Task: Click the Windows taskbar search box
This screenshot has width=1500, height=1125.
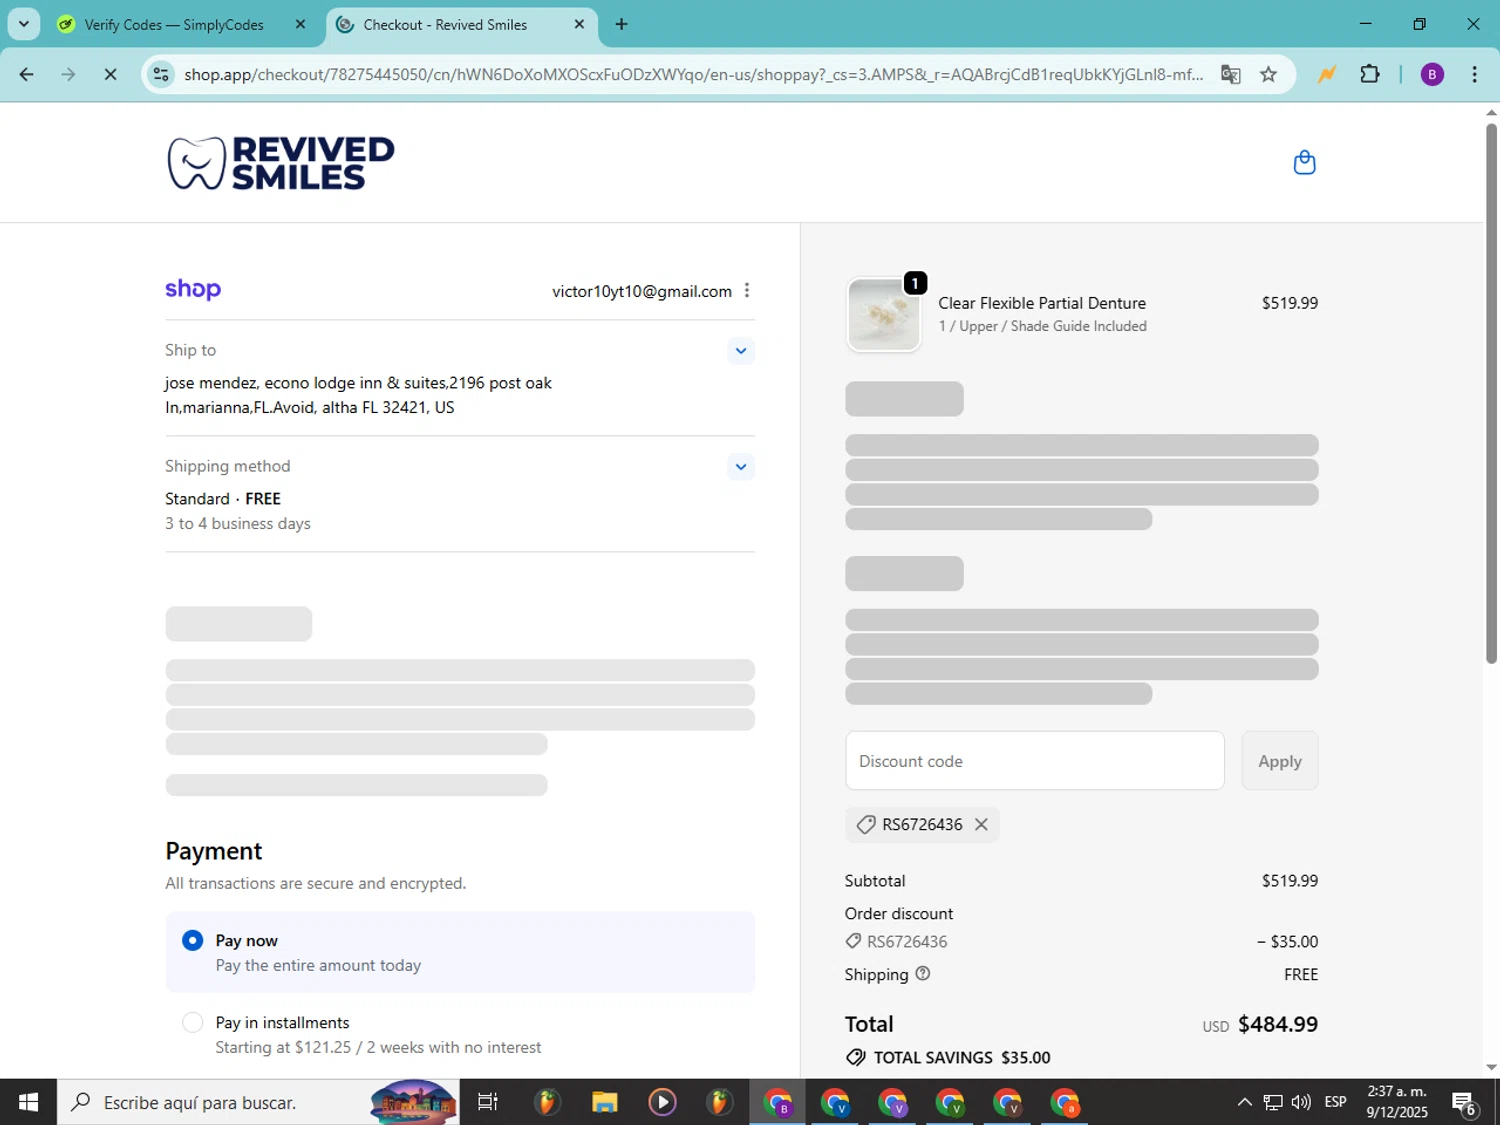Action: pyautogui.click(x=258, y=1102)
